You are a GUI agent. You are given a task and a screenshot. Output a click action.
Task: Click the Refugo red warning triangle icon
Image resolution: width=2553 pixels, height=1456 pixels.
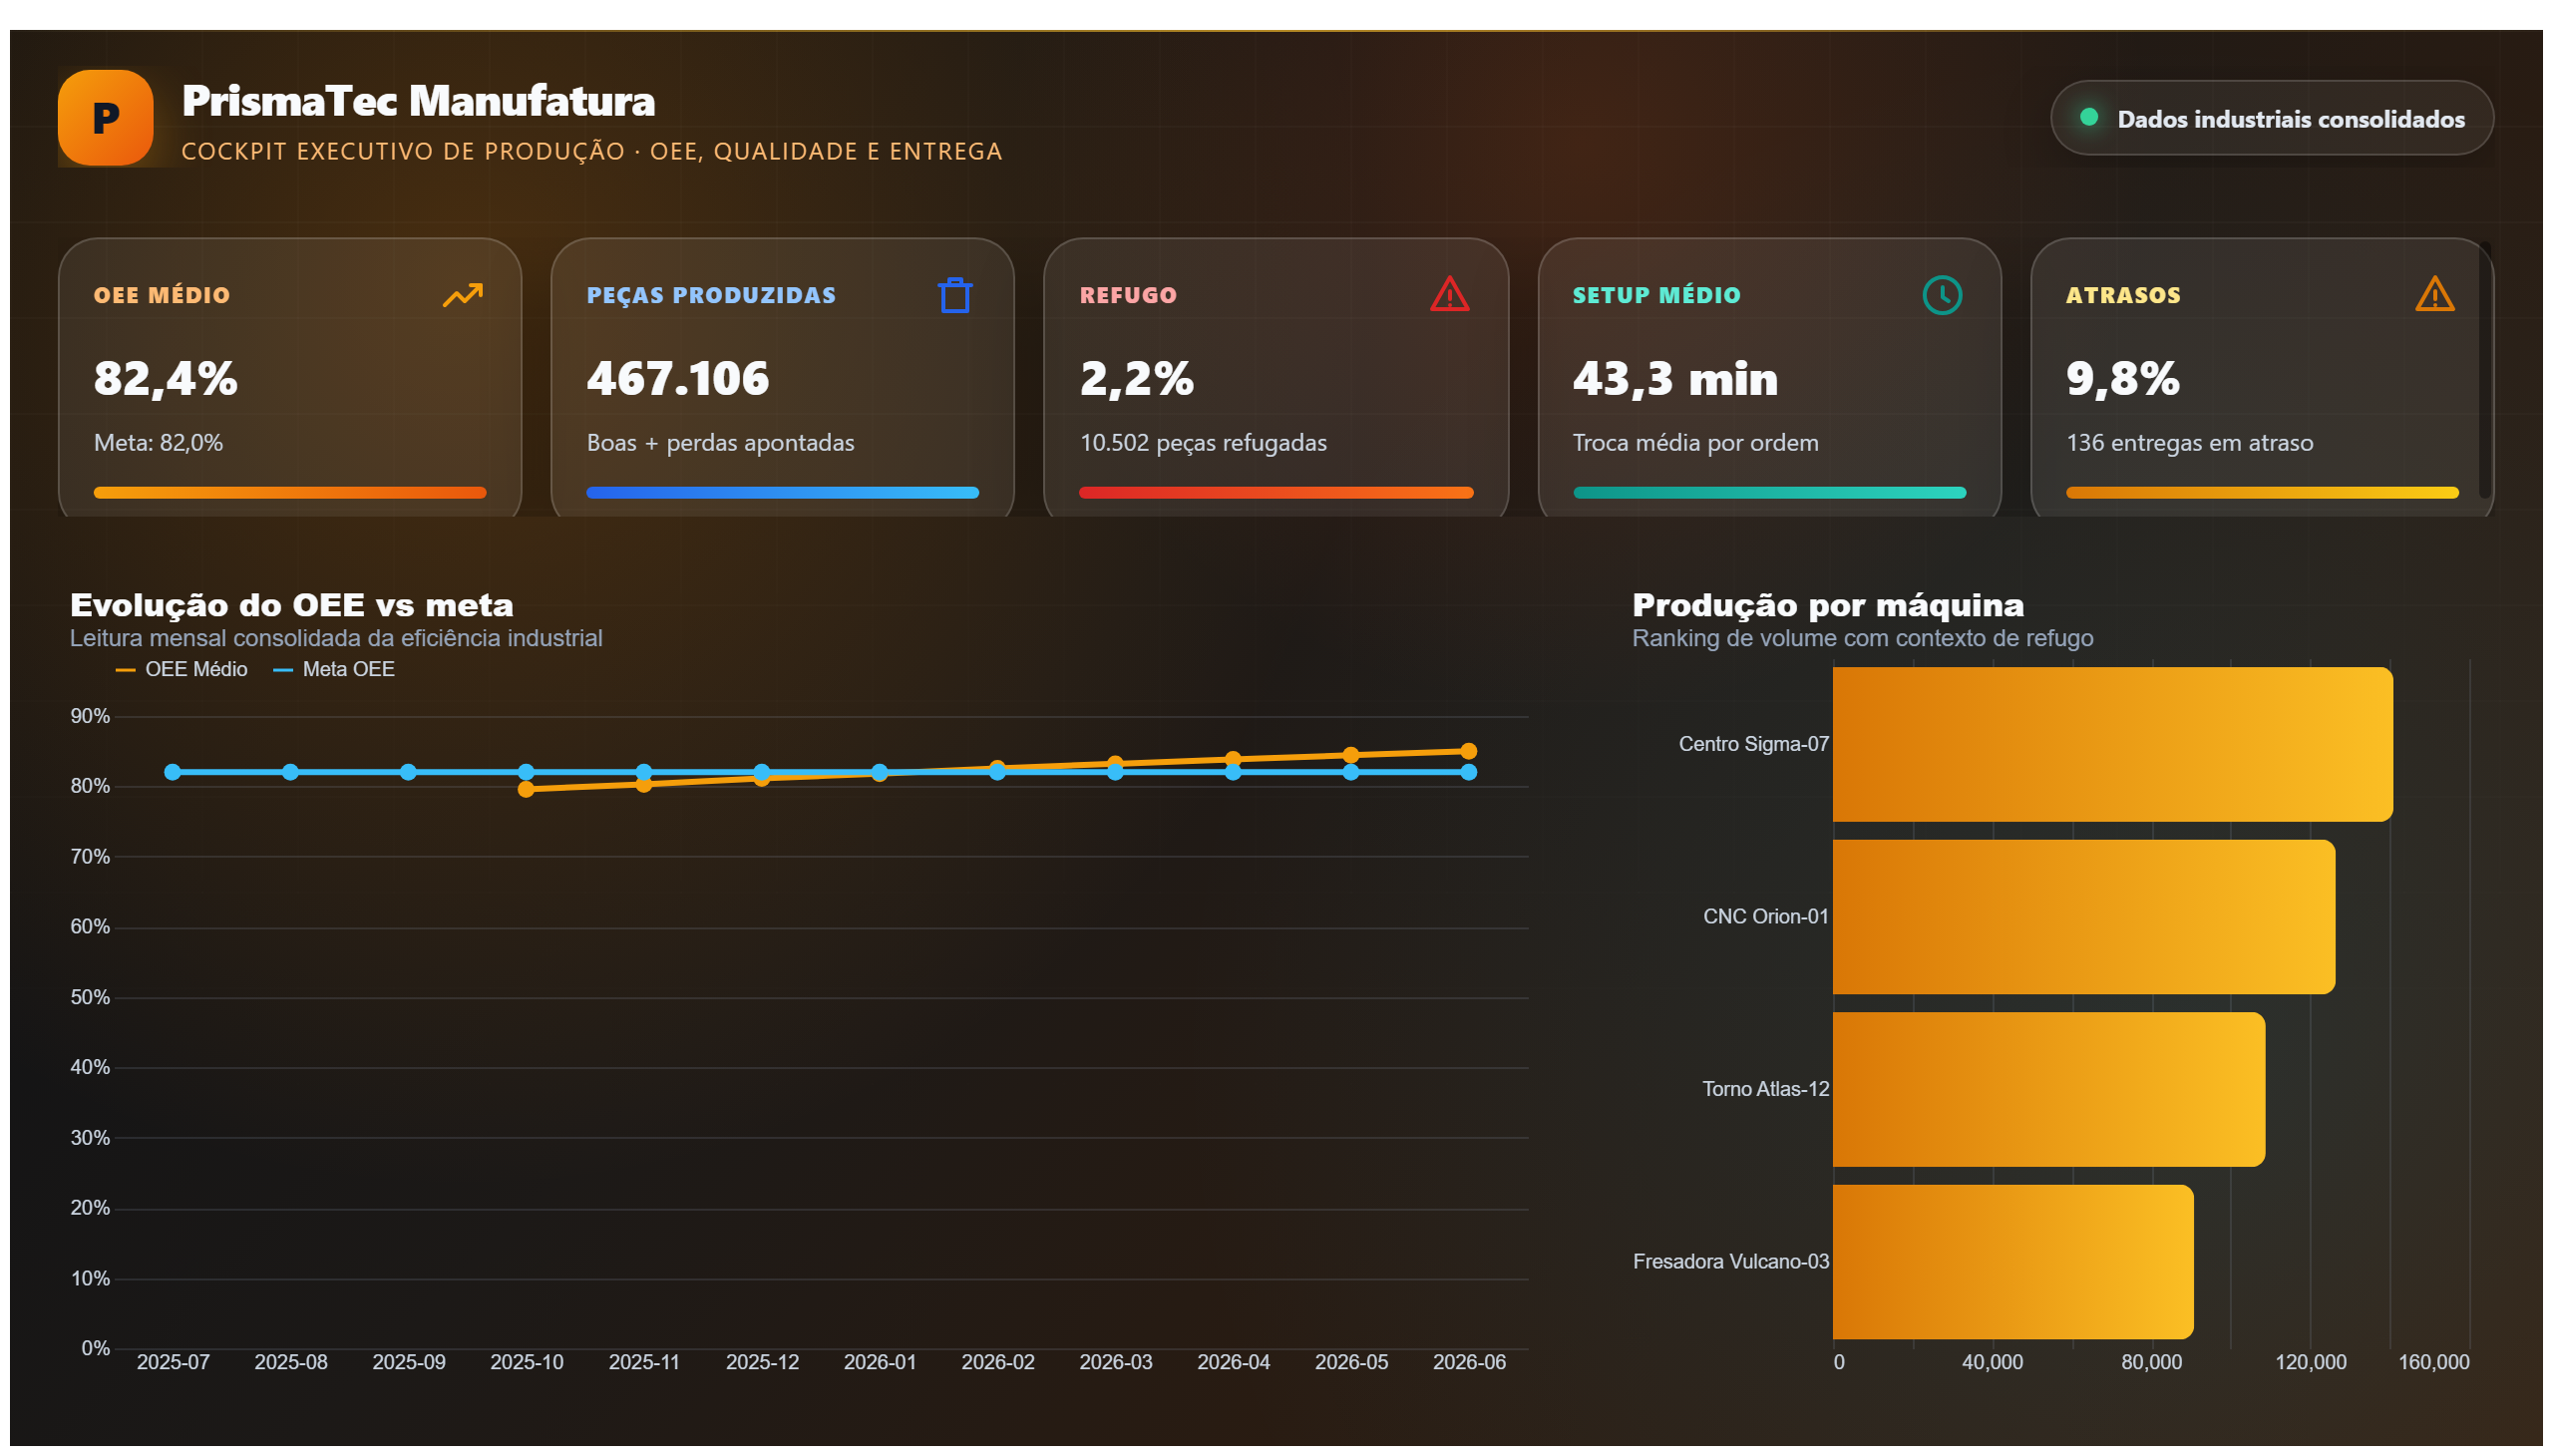(1449, 295)
